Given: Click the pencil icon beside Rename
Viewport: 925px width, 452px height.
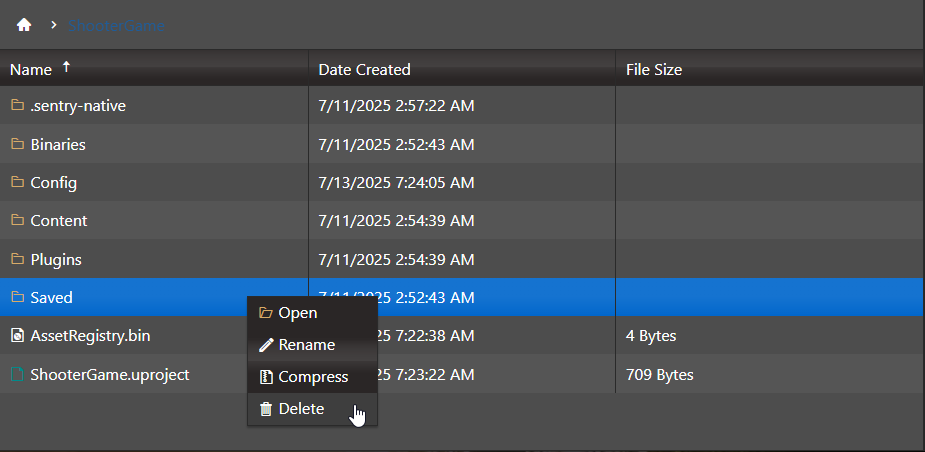Looking at the screenshot, I should click(266, 345).
